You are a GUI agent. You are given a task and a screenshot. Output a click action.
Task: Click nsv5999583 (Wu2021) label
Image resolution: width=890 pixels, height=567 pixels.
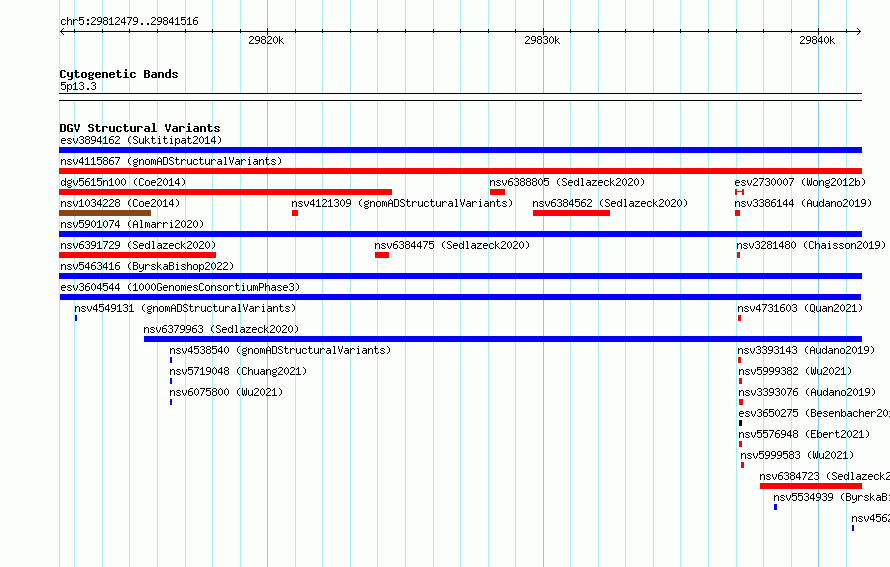797,455
